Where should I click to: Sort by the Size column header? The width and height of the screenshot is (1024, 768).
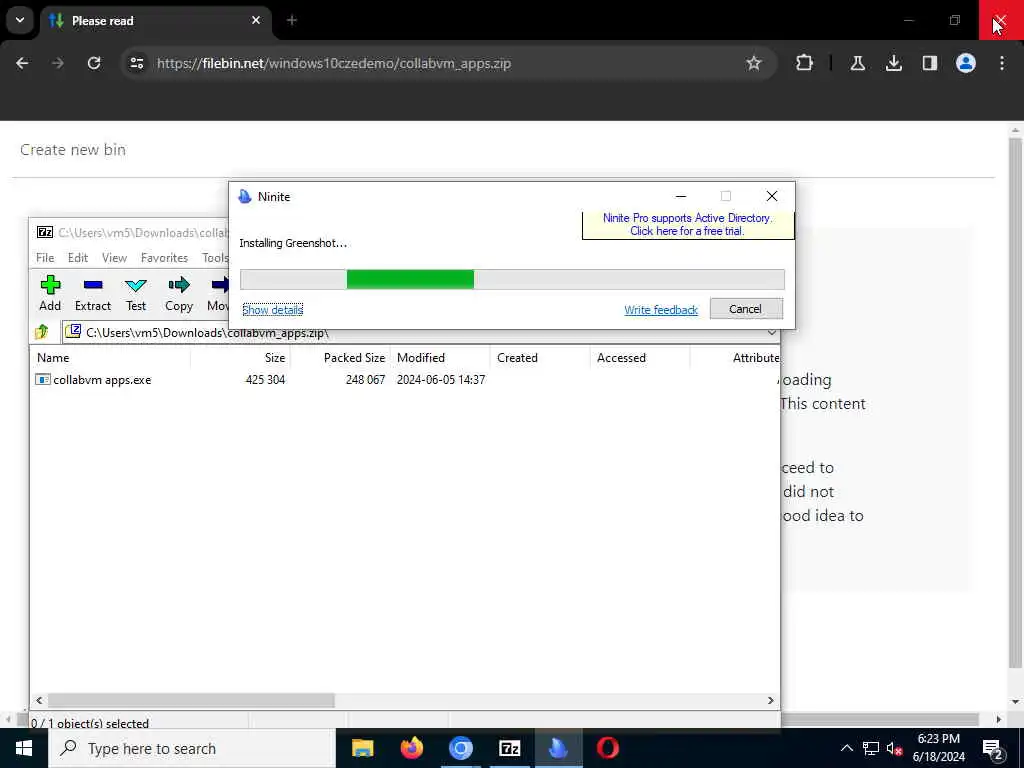pos(240,357)
